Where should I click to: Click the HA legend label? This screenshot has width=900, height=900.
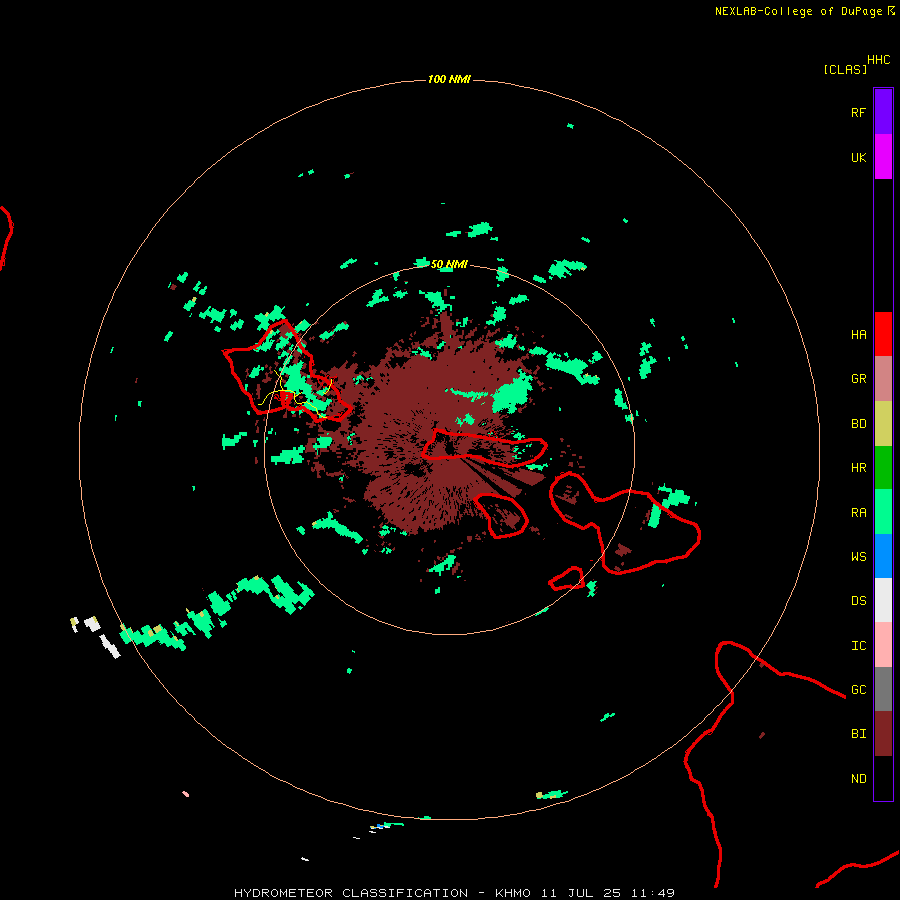click(x=858, y=335)
